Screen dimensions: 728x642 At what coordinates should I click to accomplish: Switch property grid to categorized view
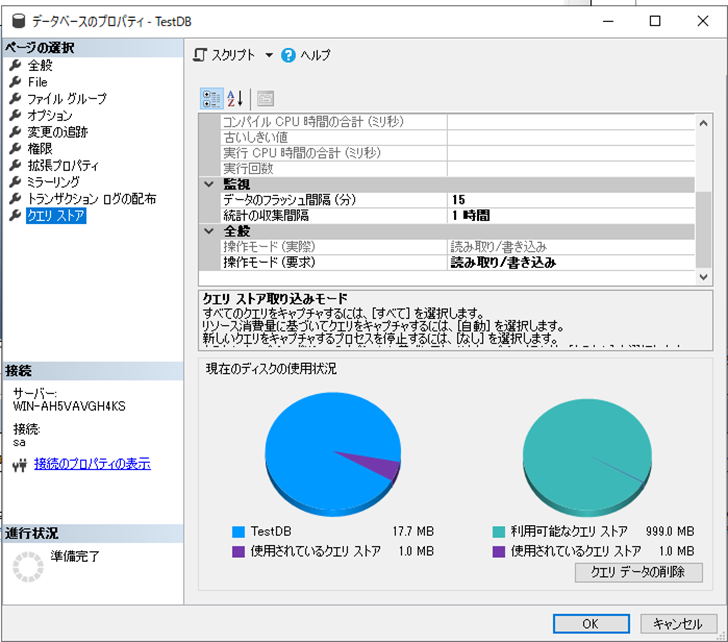(212, 98)
